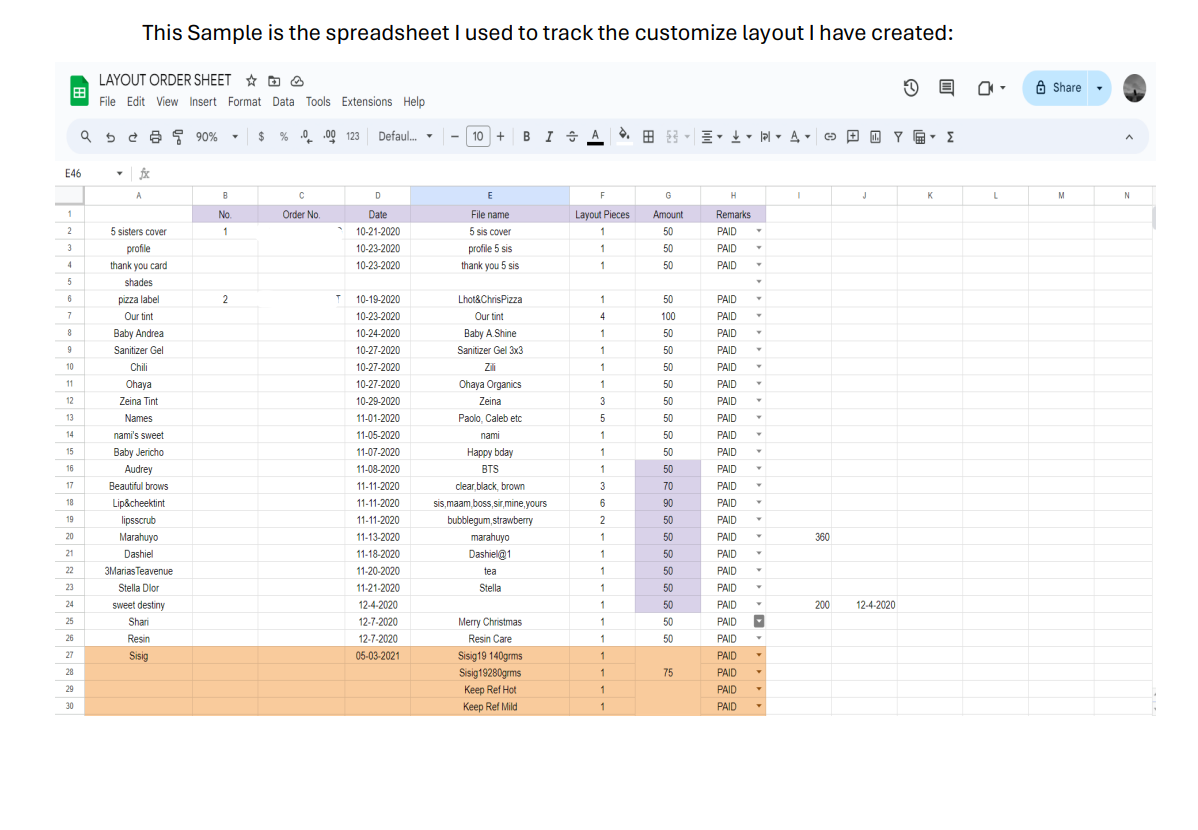This screenshot has height=830, width=1198.
Task: Open the fill color picker
Action: [624, 137]
